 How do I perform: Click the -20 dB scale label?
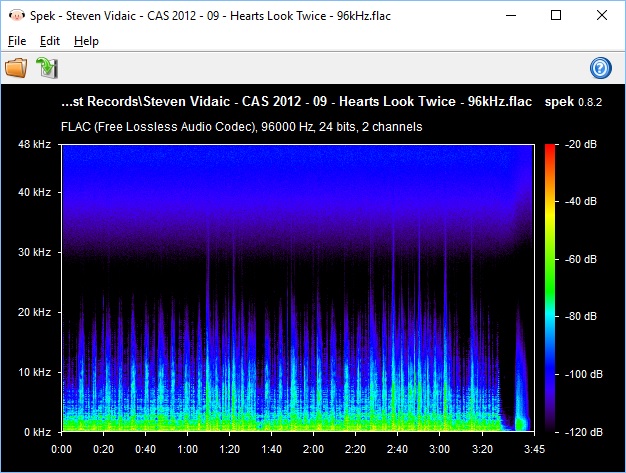tap(581, 146)
